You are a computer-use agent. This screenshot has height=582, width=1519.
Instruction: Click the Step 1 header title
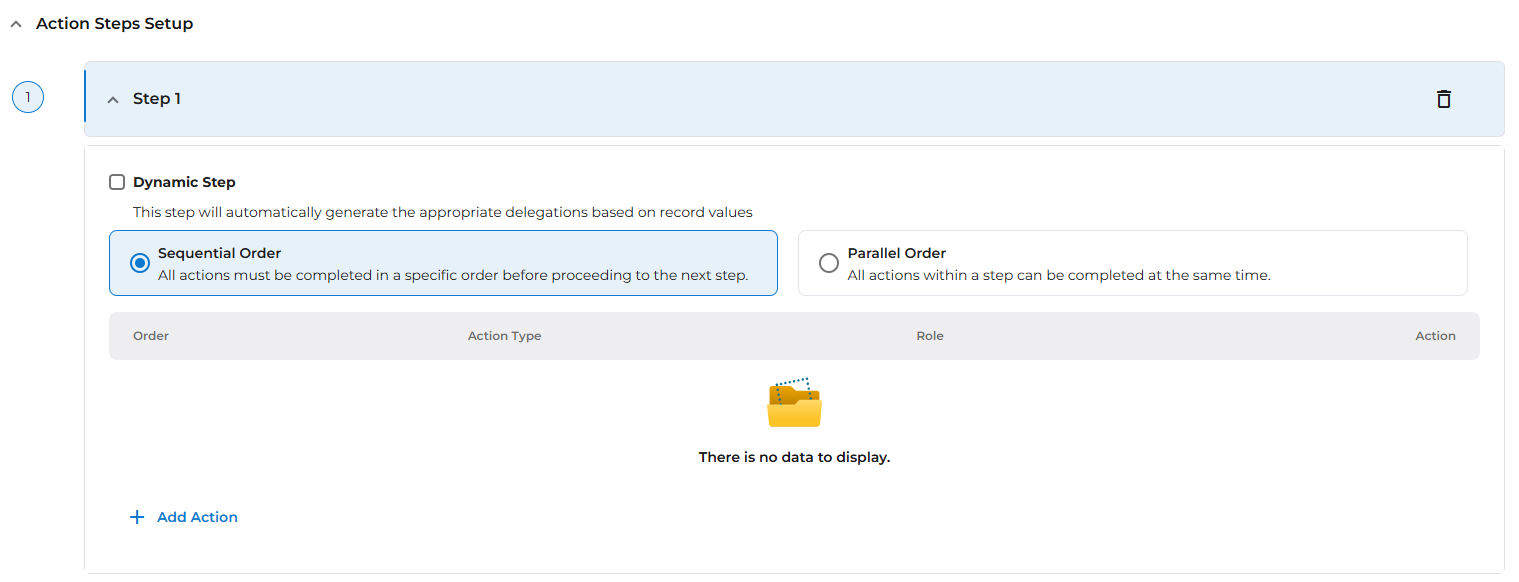tap(157, 99)
